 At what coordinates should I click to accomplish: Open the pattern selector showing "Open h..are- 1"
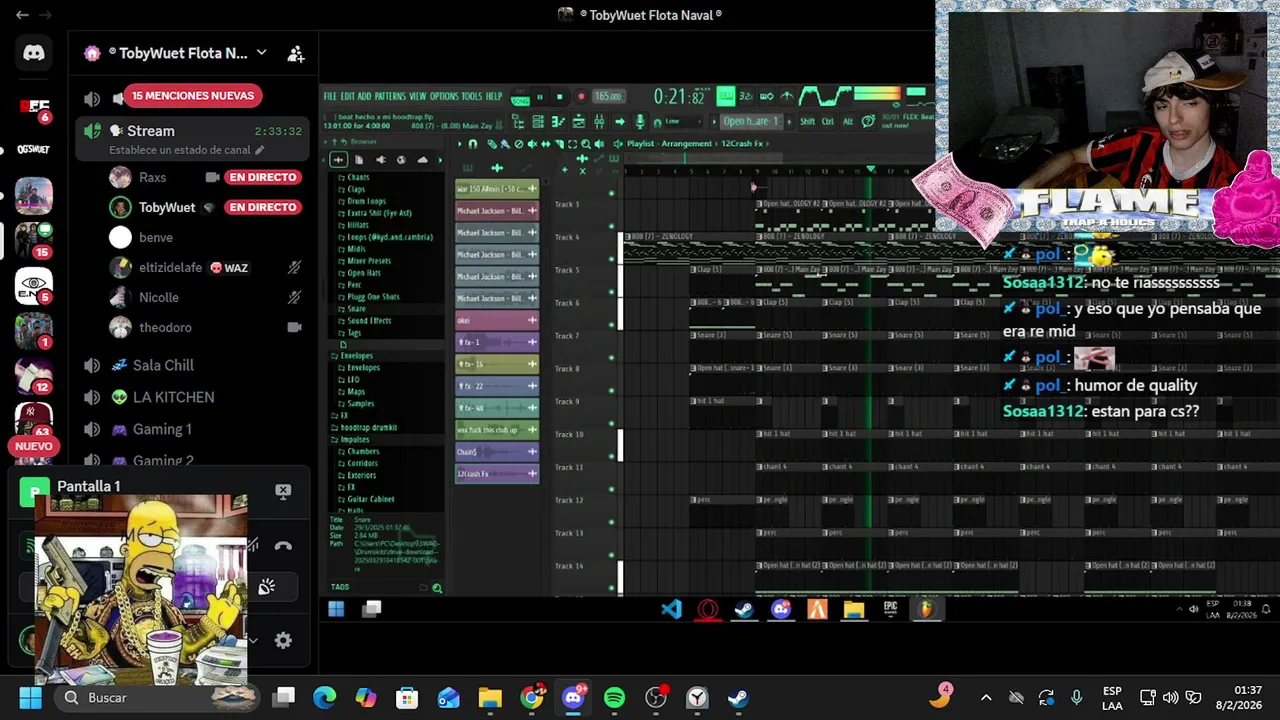coord(752,121)
